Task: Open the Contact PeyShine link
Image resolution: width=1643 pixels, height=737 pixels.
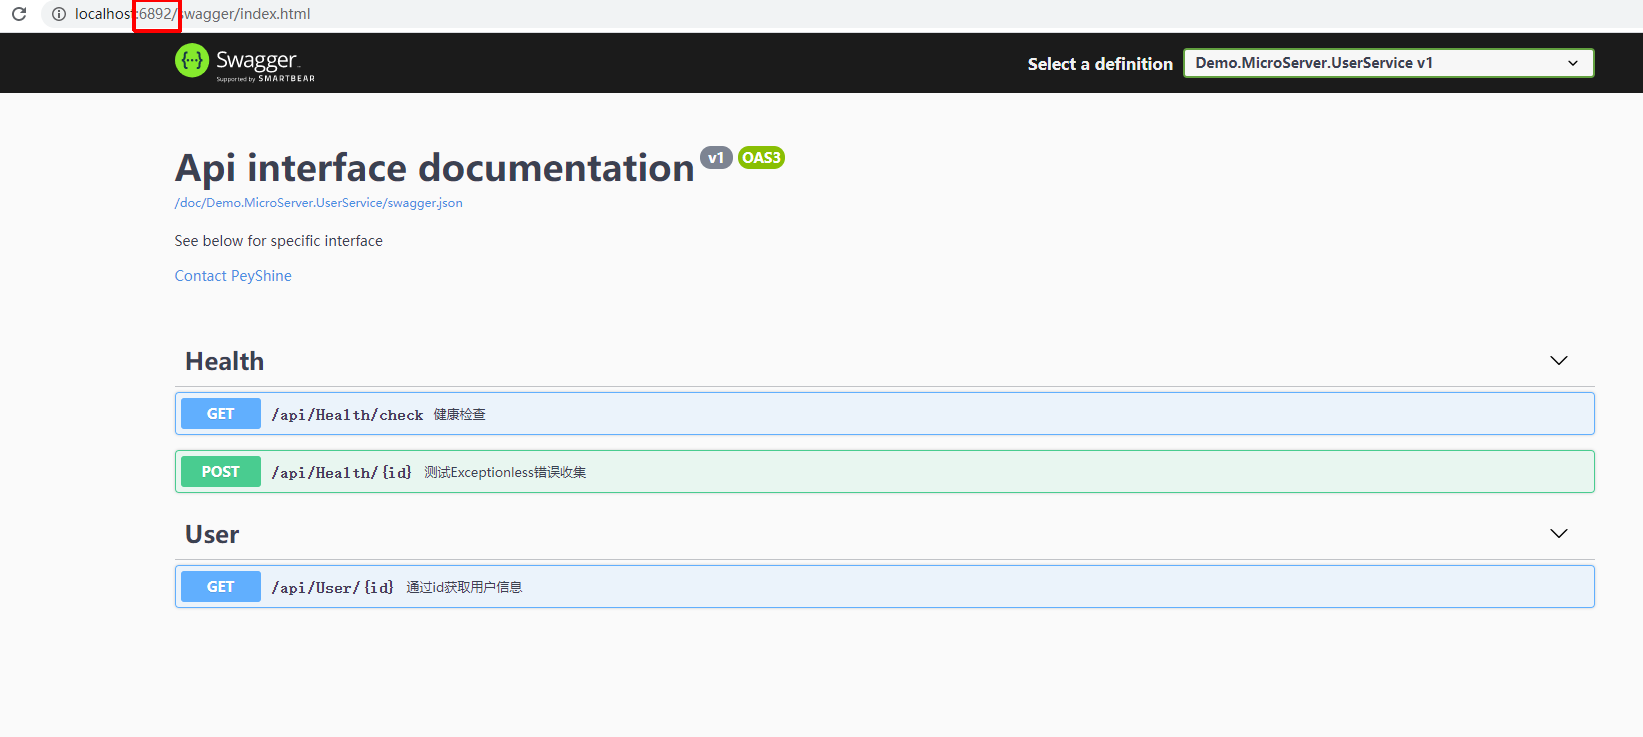Action: [233, 276]
